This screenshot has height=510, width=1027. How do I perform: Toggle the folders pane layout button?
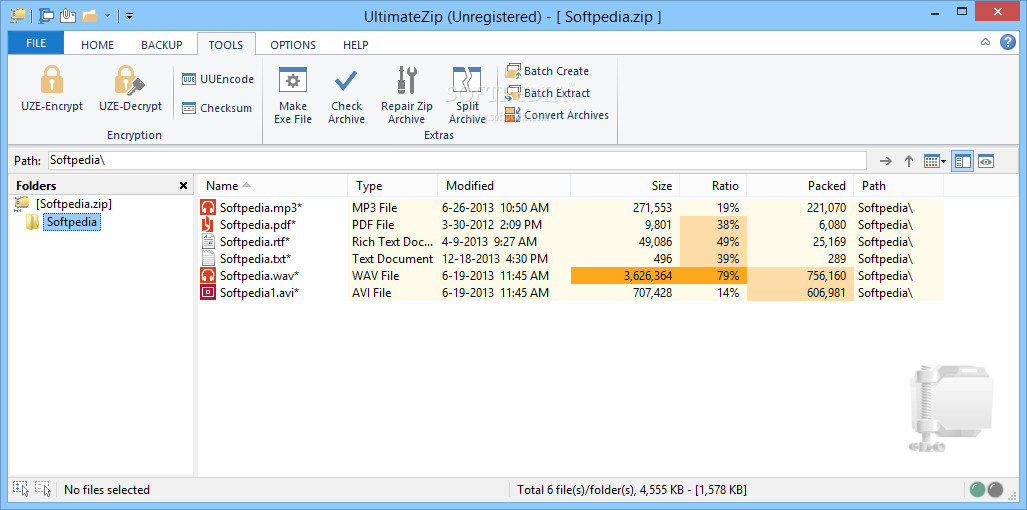[x=962, y=161]
